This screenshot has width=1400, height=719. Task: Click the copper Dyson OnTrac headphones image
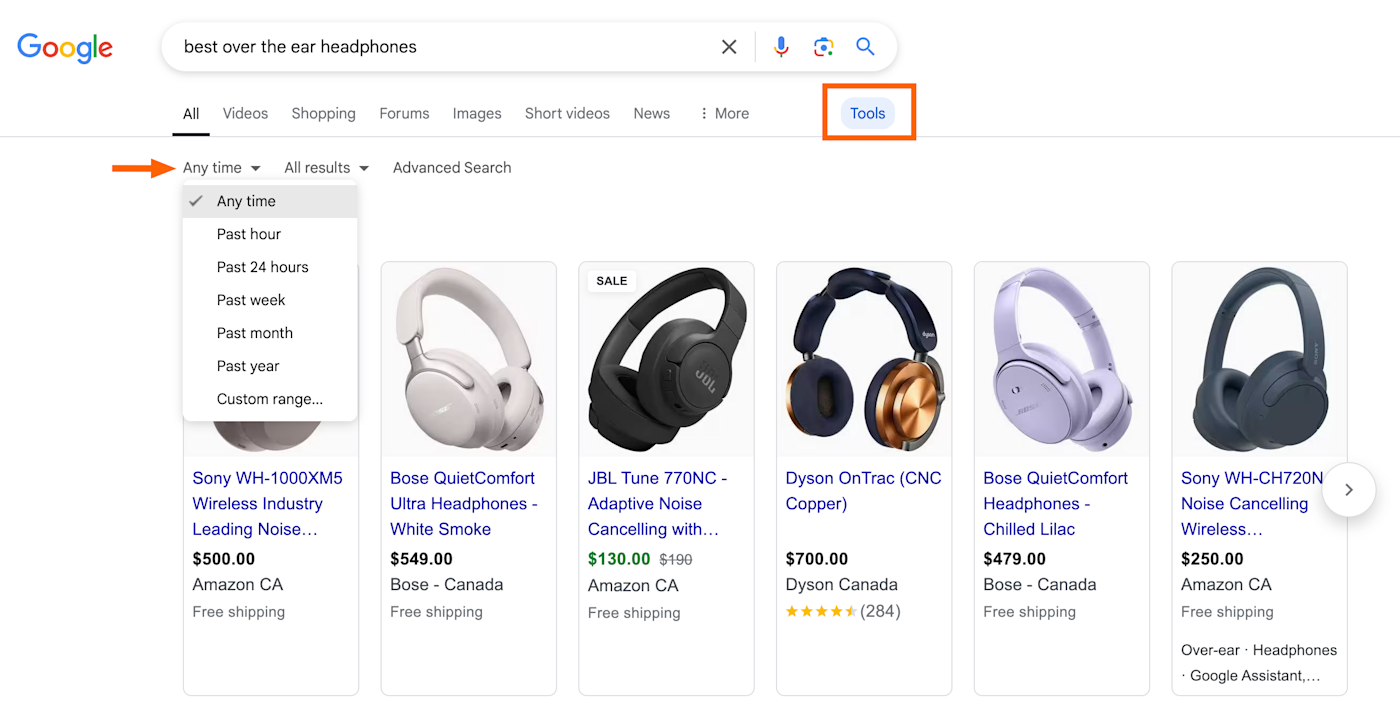(864, 359)
